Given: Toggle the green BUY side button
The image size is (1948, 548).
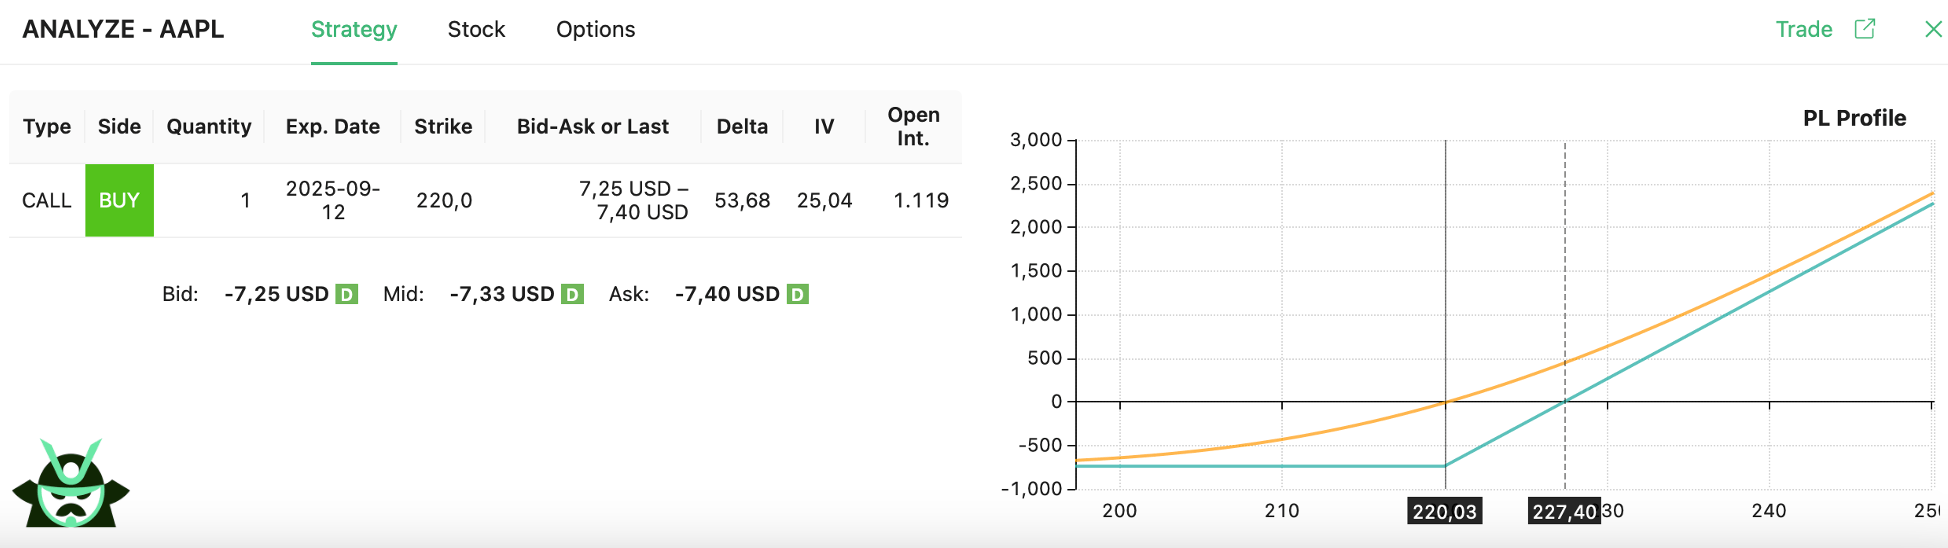Looking at the screenshot, I should 119,200.
